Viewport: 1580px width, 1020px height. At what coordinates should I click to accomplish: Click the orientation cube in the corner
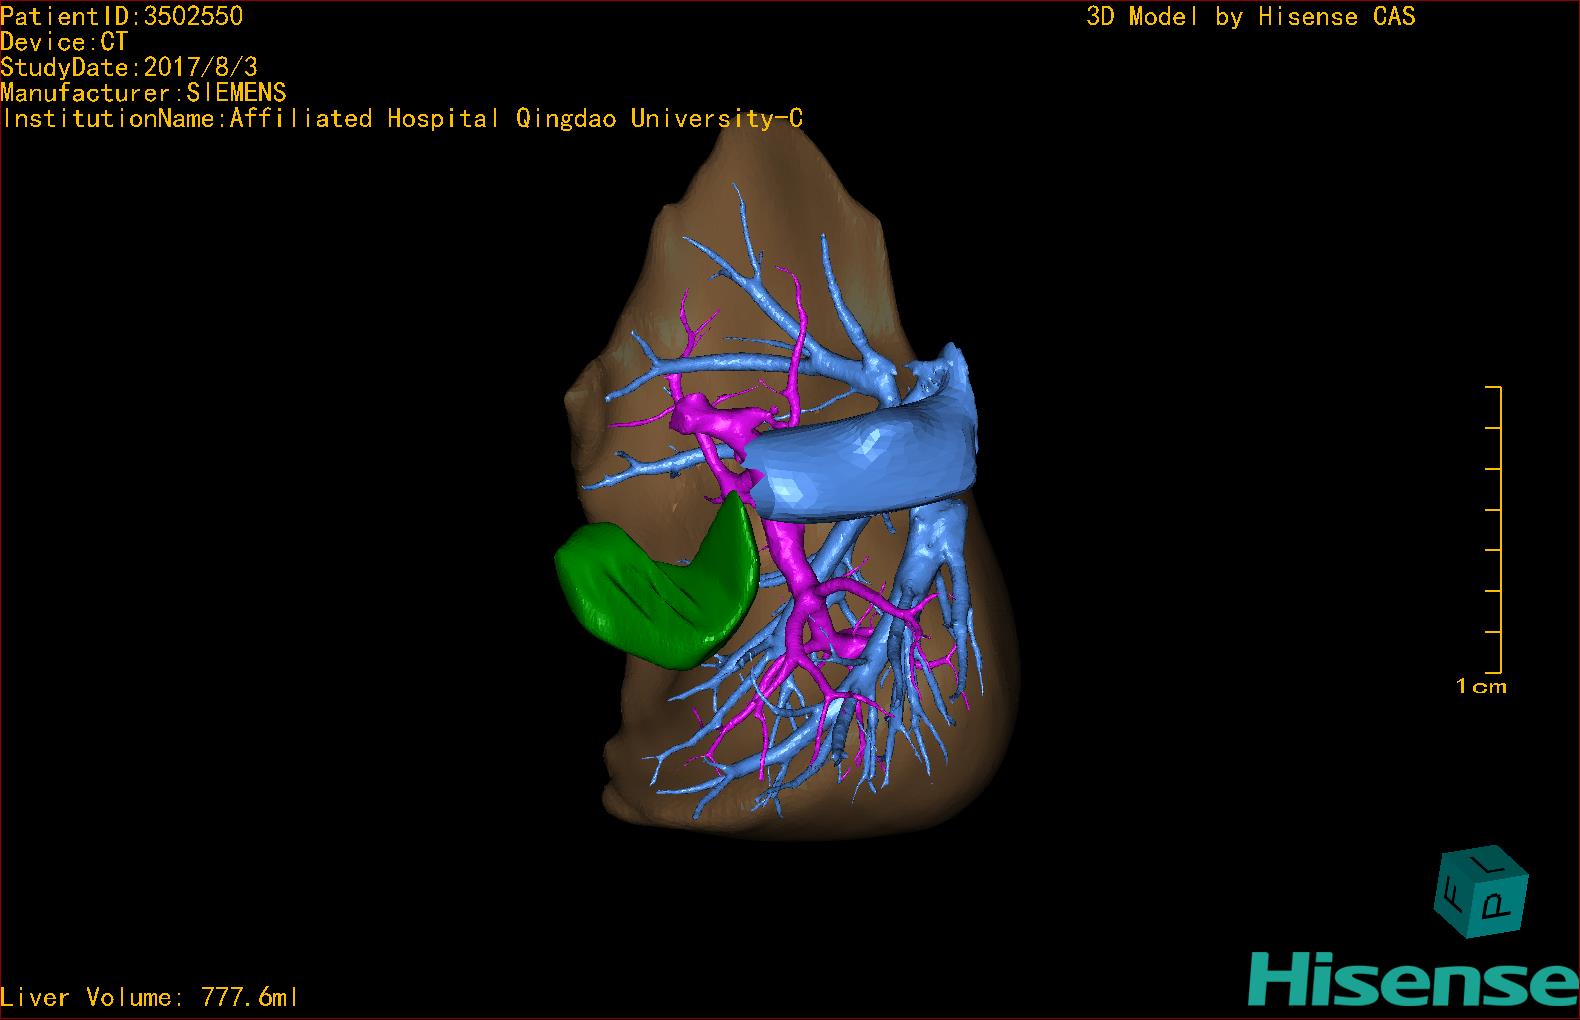coord(1482,892)
